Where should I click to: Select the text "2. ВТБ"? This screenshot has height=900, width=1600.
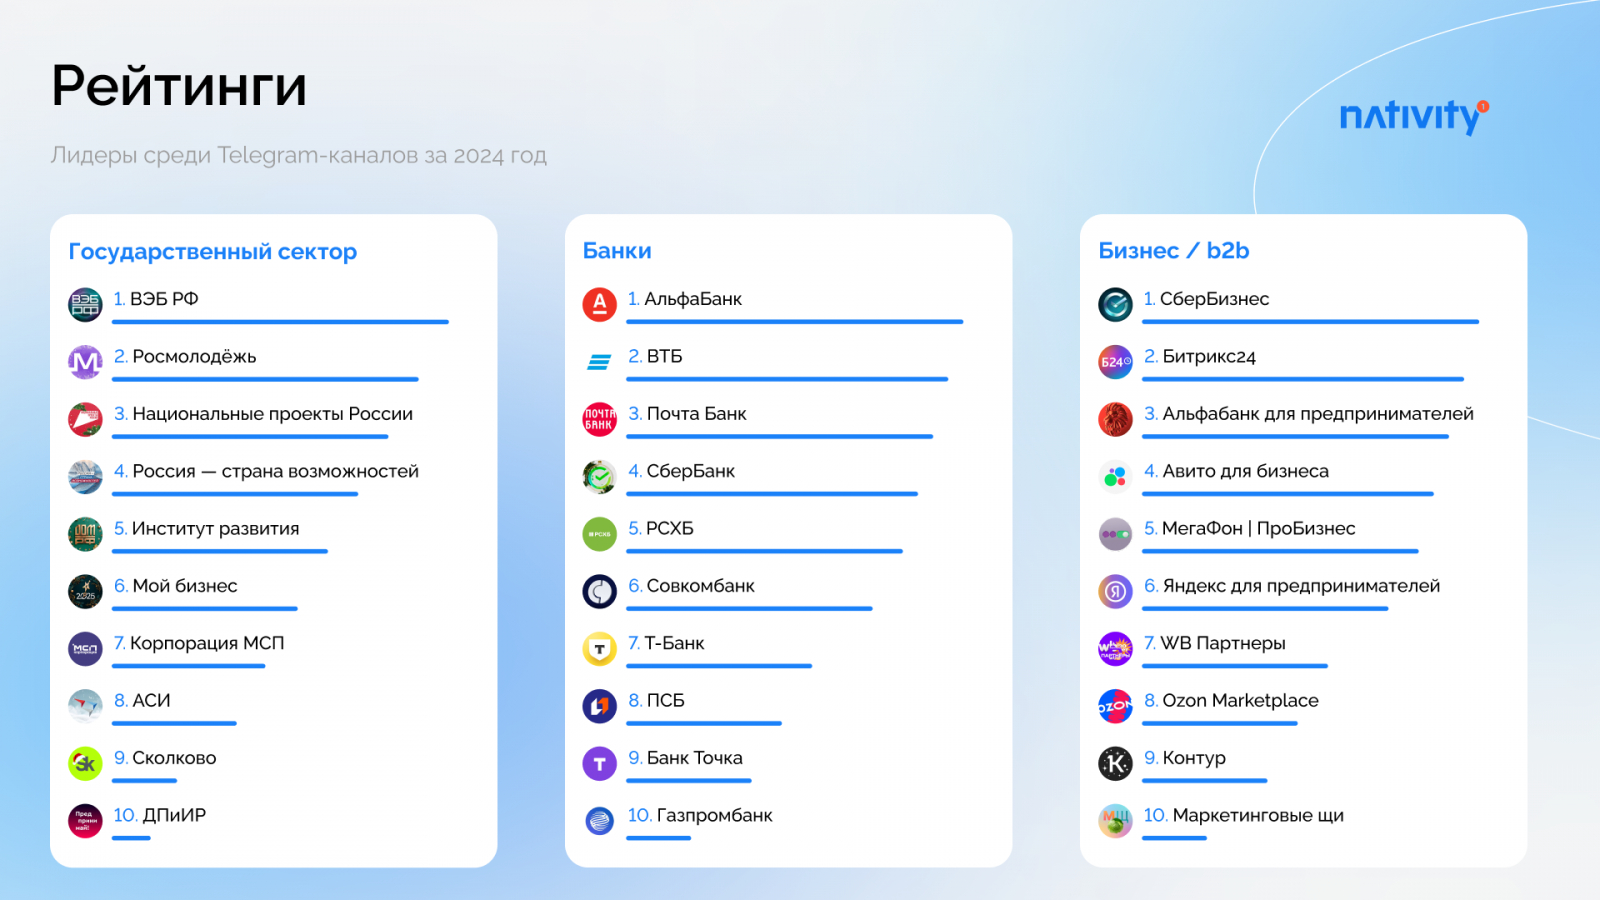pos(655,356)
